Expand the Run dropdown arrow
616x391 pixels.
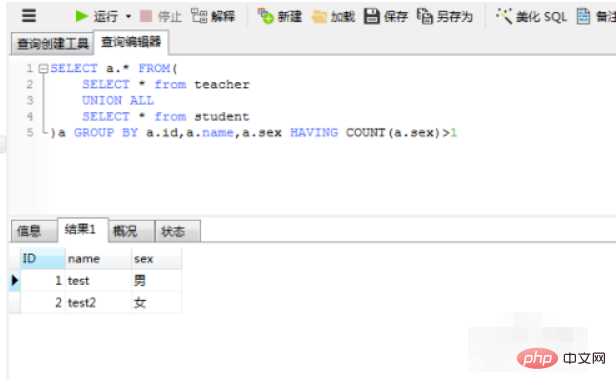(128, 17)
